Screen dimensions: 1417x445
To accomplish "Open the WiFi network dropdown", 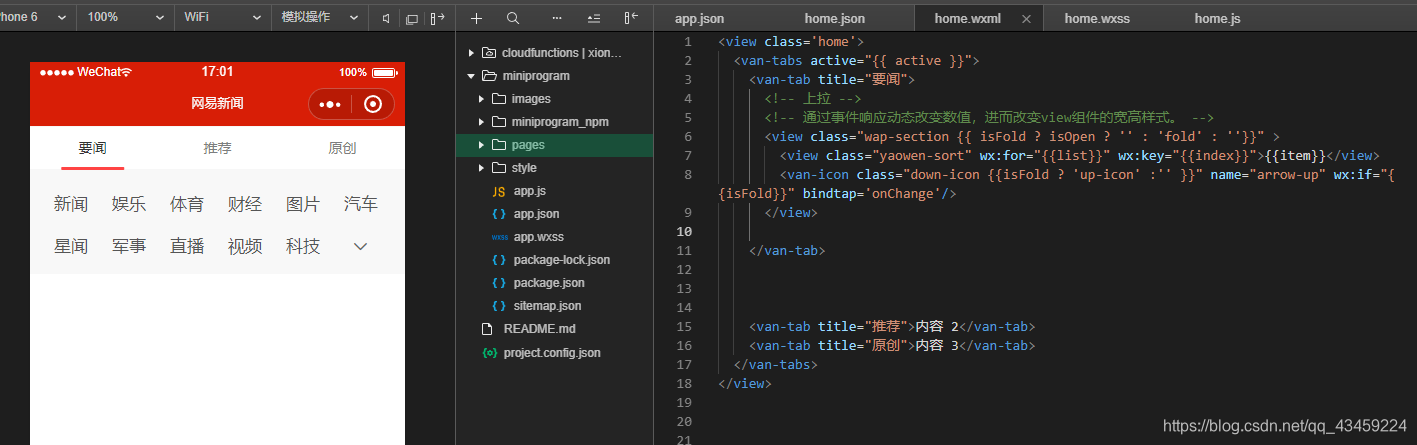I will (221, 18).
